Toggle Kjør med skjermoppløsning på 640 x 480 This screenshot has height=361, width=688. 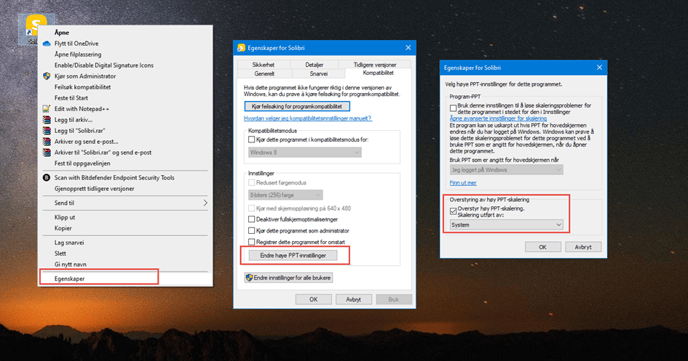tap(251, 208)
